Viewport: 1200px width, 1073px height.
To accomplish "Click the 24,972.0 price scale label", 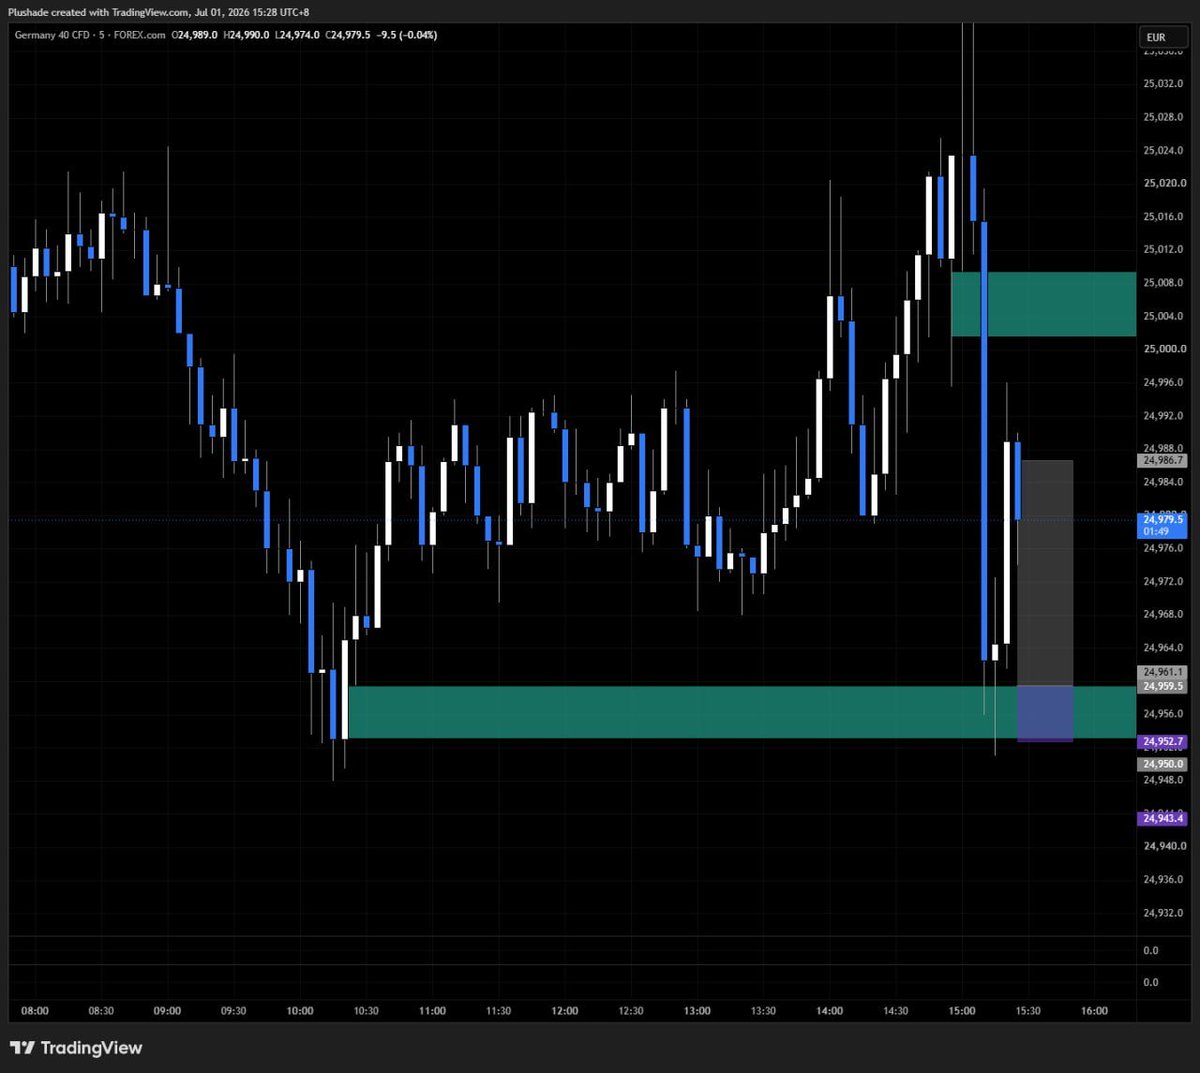I will tap(1163, 581).
